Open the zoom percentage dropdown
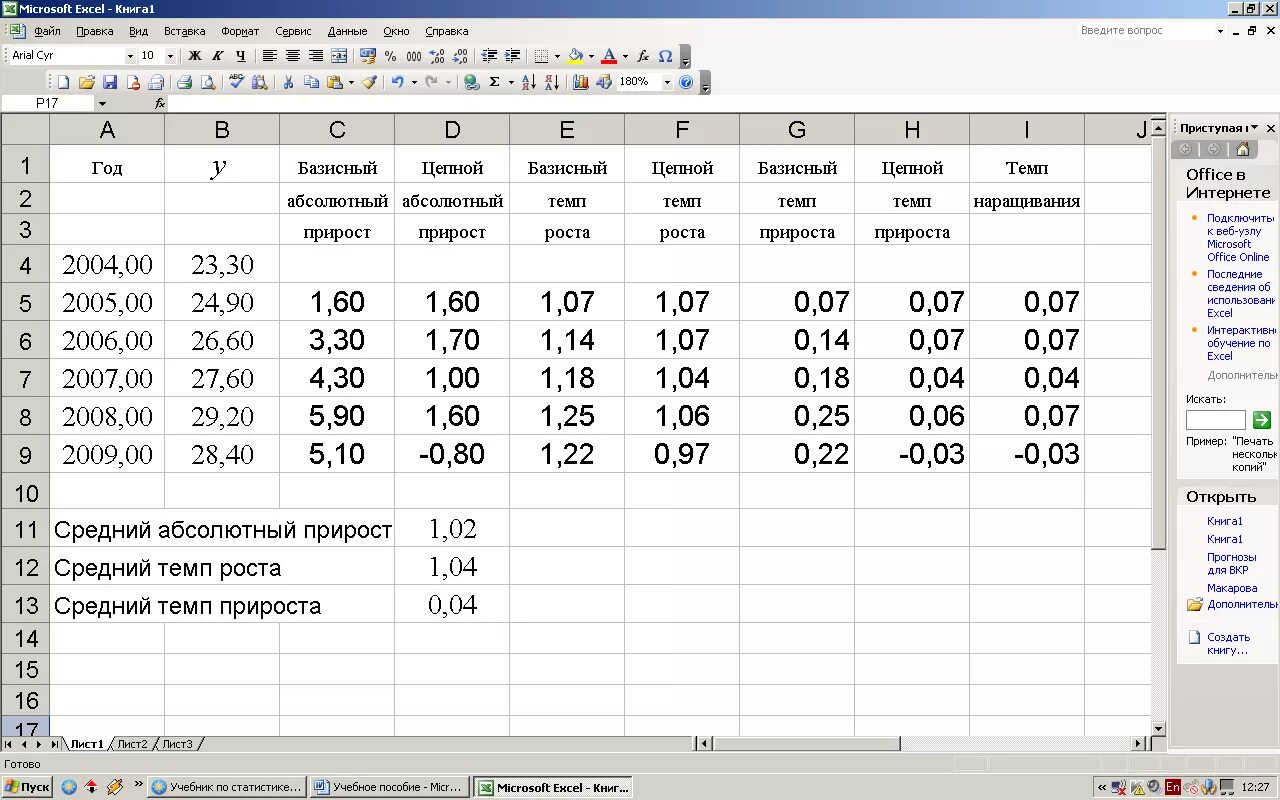1280x800 pixels. [667, 82]
